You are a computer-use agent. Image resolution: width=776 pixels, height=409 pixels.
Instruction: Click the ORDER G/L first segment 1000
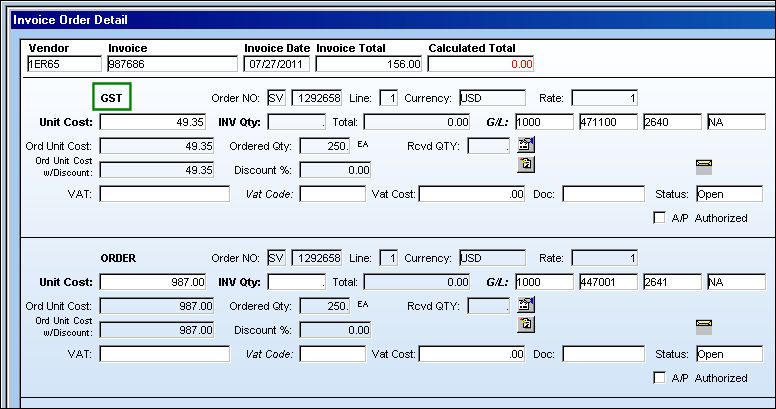[544, 282]
